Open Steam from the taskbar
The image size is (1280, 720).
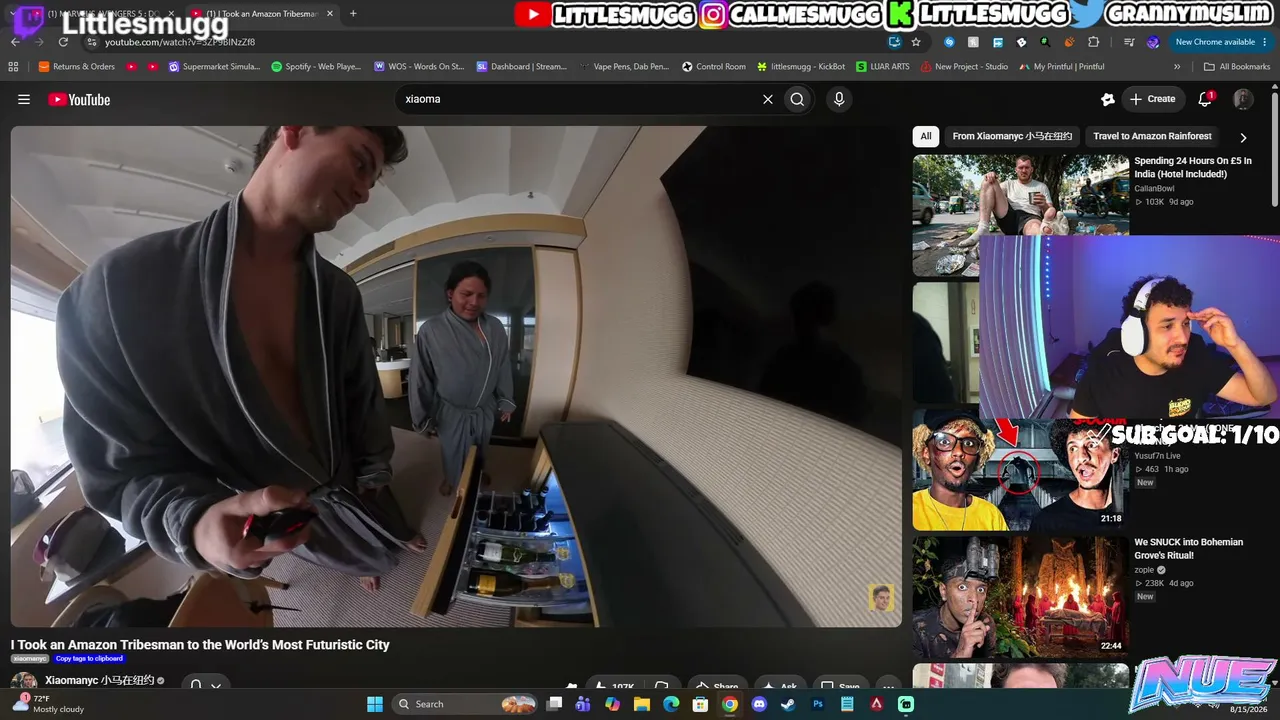pos(788,704)
